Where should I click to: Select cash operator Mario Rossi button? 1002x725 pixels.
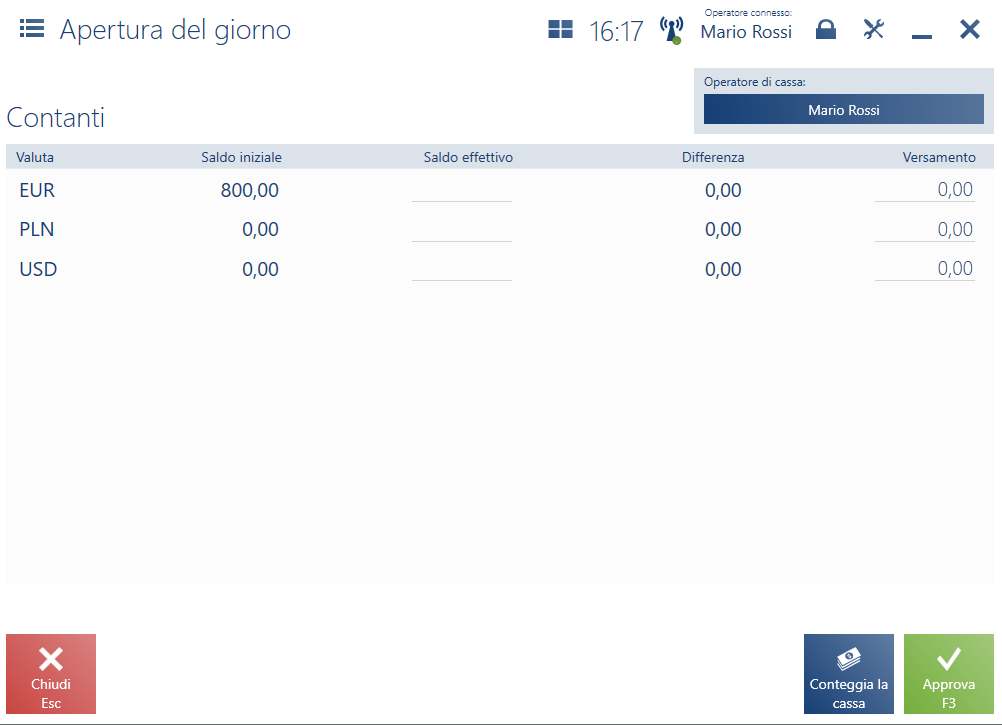(844, 109)
